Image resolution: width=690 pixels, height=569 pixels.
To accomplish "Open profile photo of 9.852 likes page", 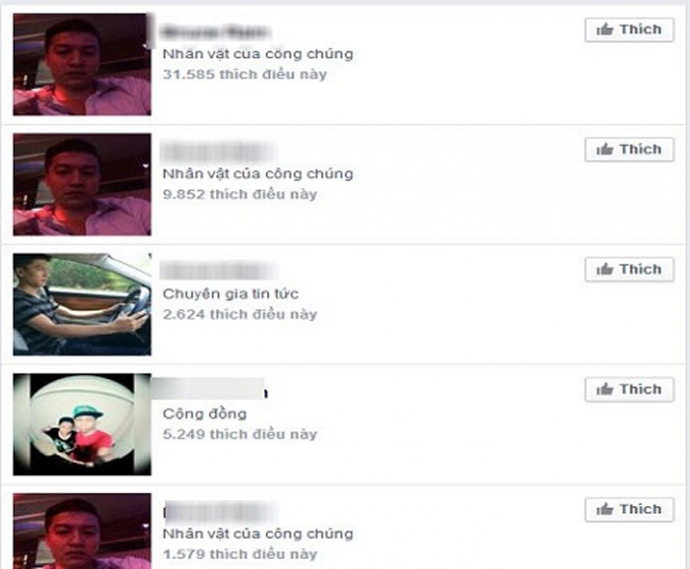I will point(82,184).
